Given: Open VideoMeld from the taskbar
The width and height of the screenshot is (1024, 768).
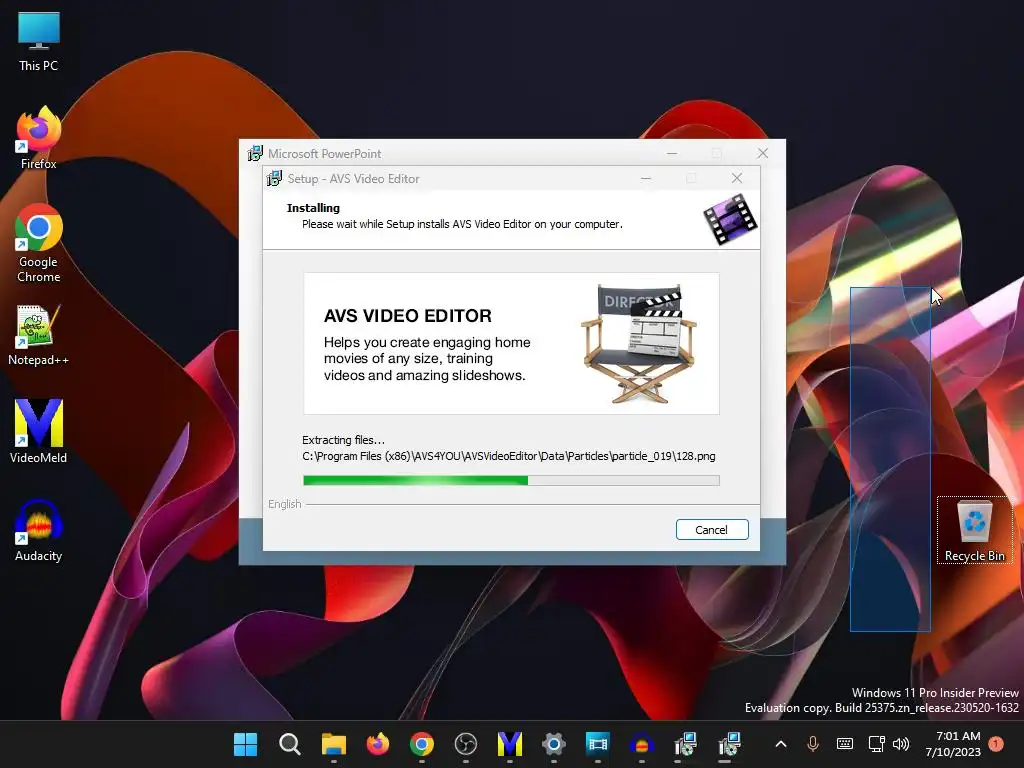Looking at the screenshot, I should pos(509,744).
